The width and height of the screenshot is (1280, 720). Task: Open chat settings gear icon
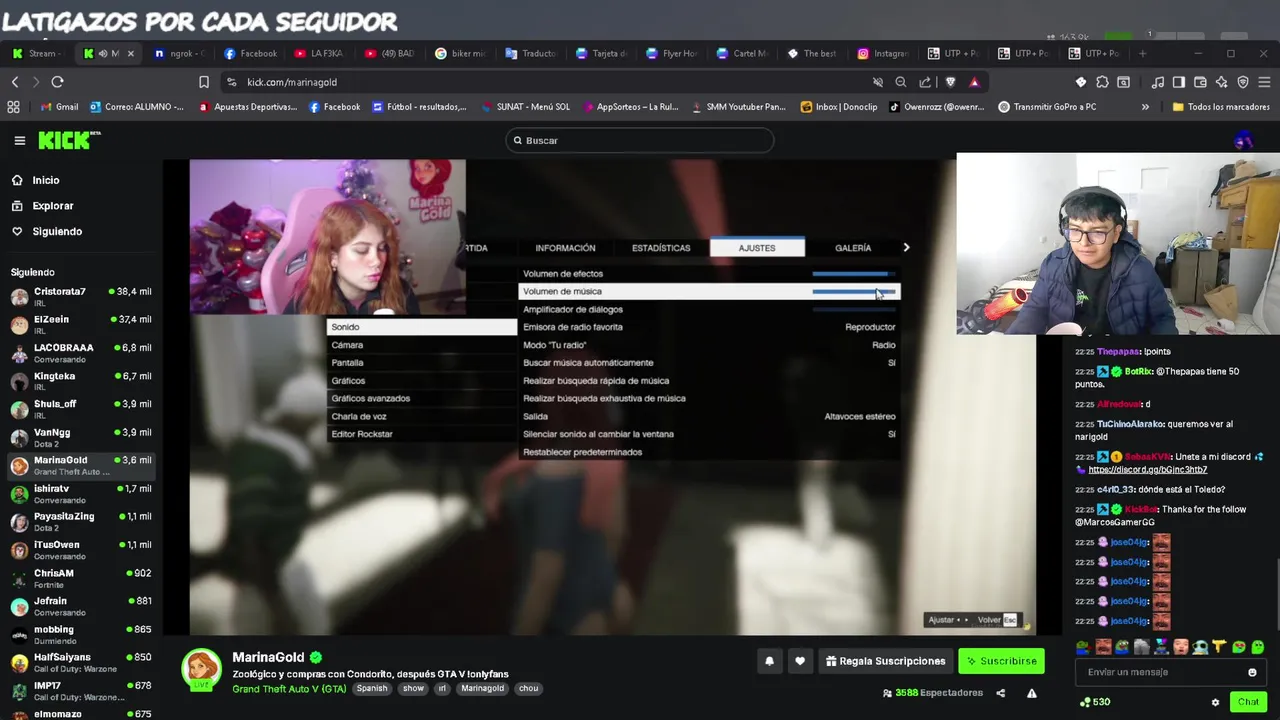(1215, 702)
